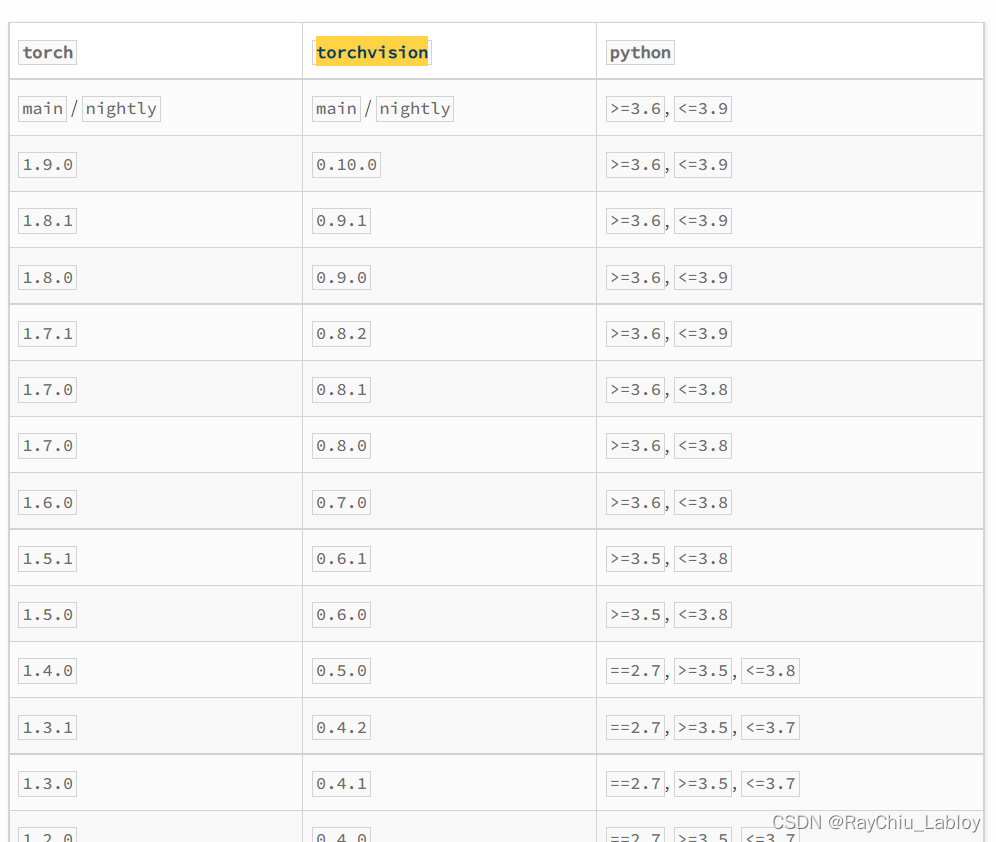Click "<=3.9" in the main / nightly row
This screenshot has width=996, height=842.
click(703, 109)
